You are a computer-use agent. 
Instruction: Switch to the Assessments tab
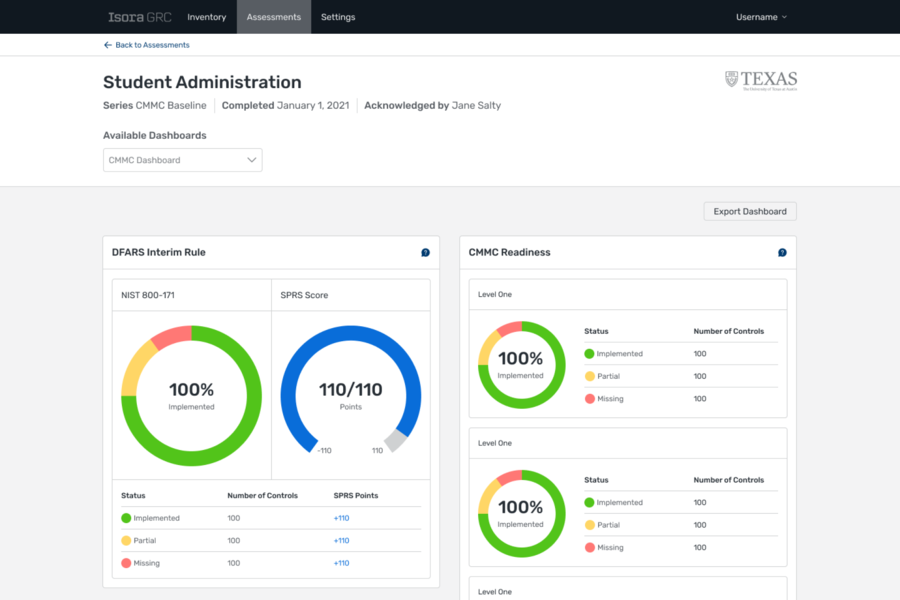tap(274, 17)
